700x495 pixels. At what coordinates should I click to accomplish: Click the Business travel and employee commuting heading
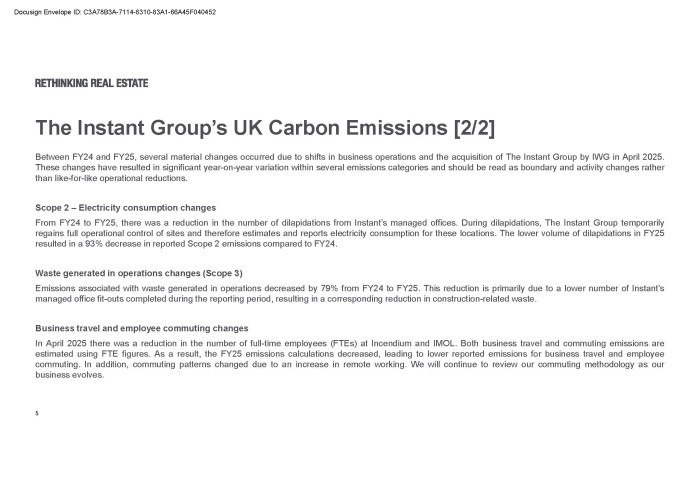(142, 329)
